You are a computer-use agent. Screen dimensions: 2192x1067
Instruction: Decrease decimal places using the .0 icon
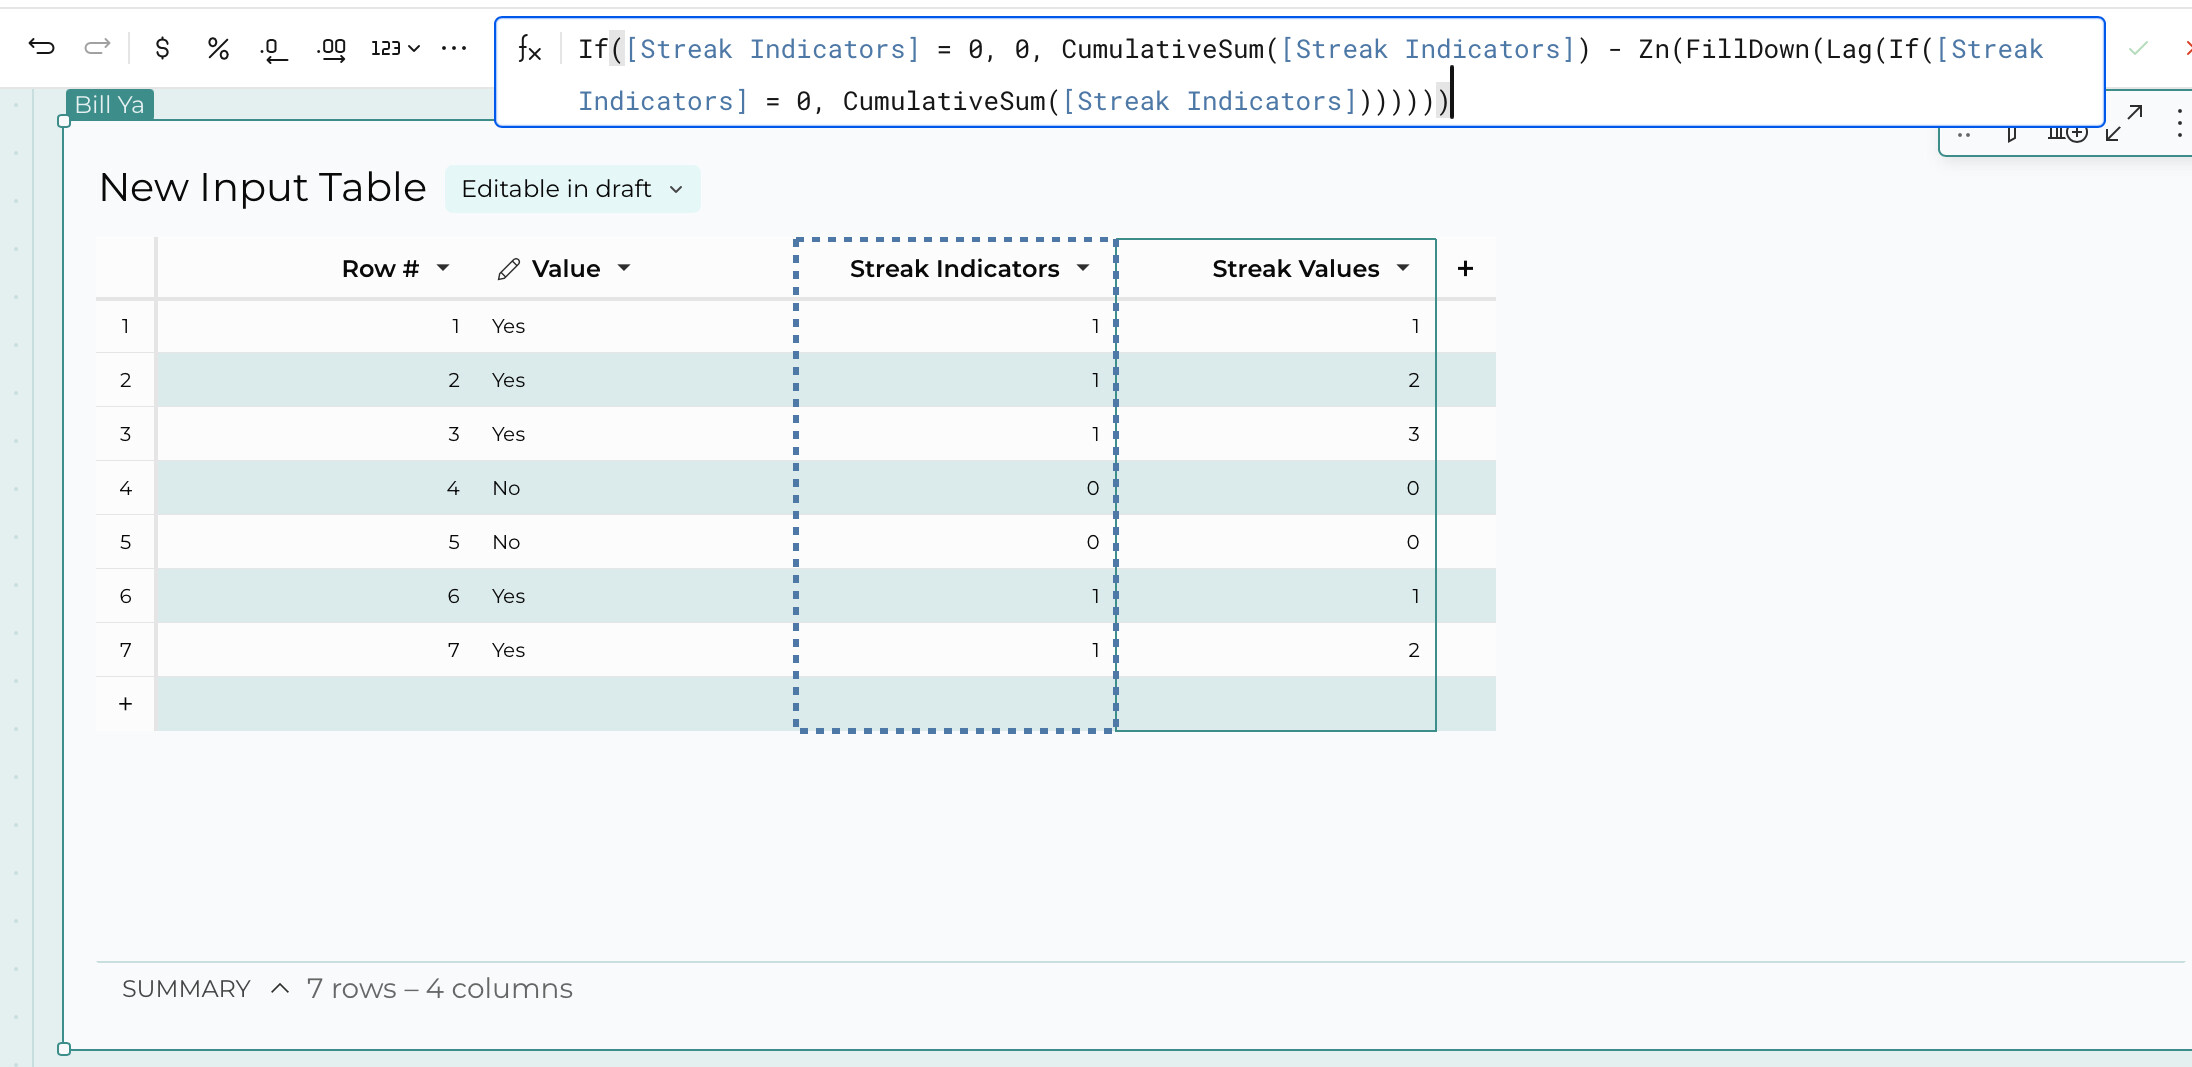click(x=272, y=49)
